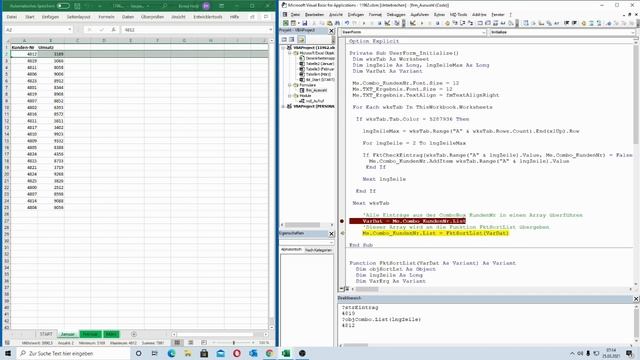The image size is (640, 360).
Task: Open the Datei menu in VBA editor
Action: (295, 15)
